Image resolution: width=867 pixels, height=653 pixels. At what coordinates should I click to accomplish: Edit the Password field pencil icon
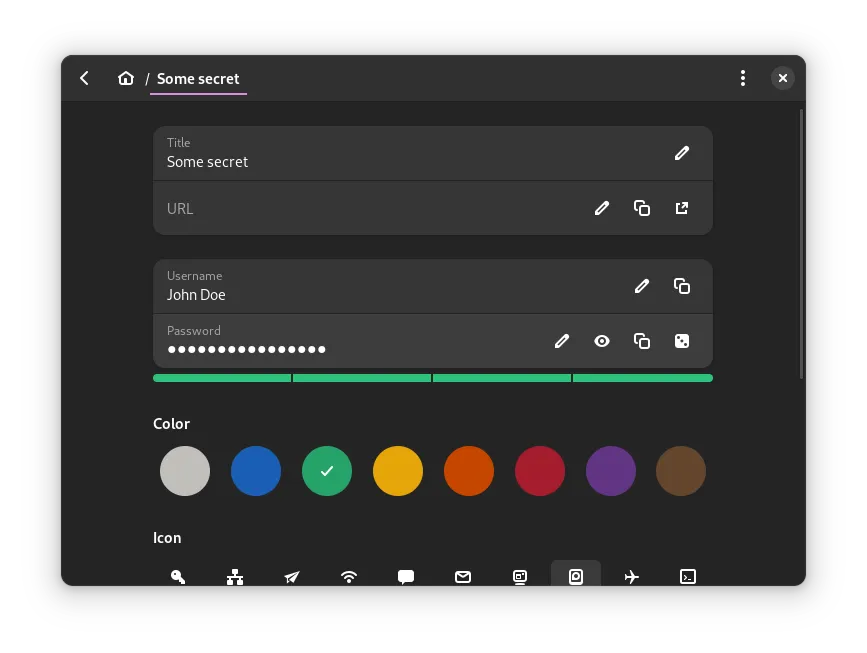pyautogui.click(x=562, y=341)
